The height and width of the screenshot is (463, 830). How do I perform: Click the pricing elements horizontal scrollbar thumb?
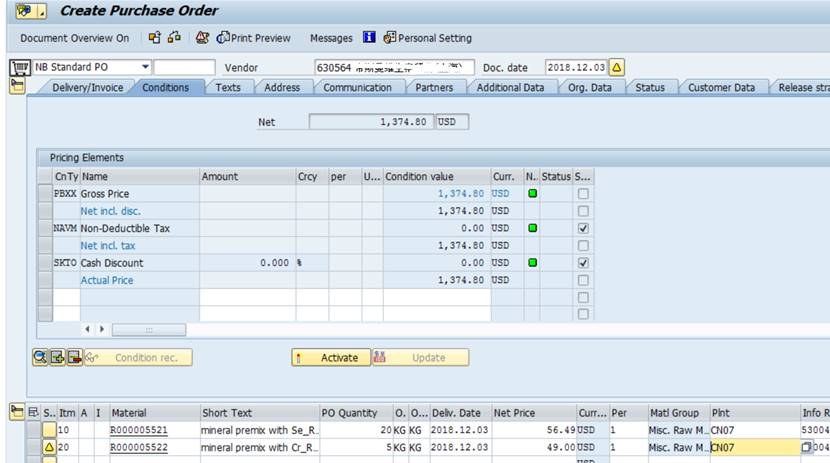149,330
